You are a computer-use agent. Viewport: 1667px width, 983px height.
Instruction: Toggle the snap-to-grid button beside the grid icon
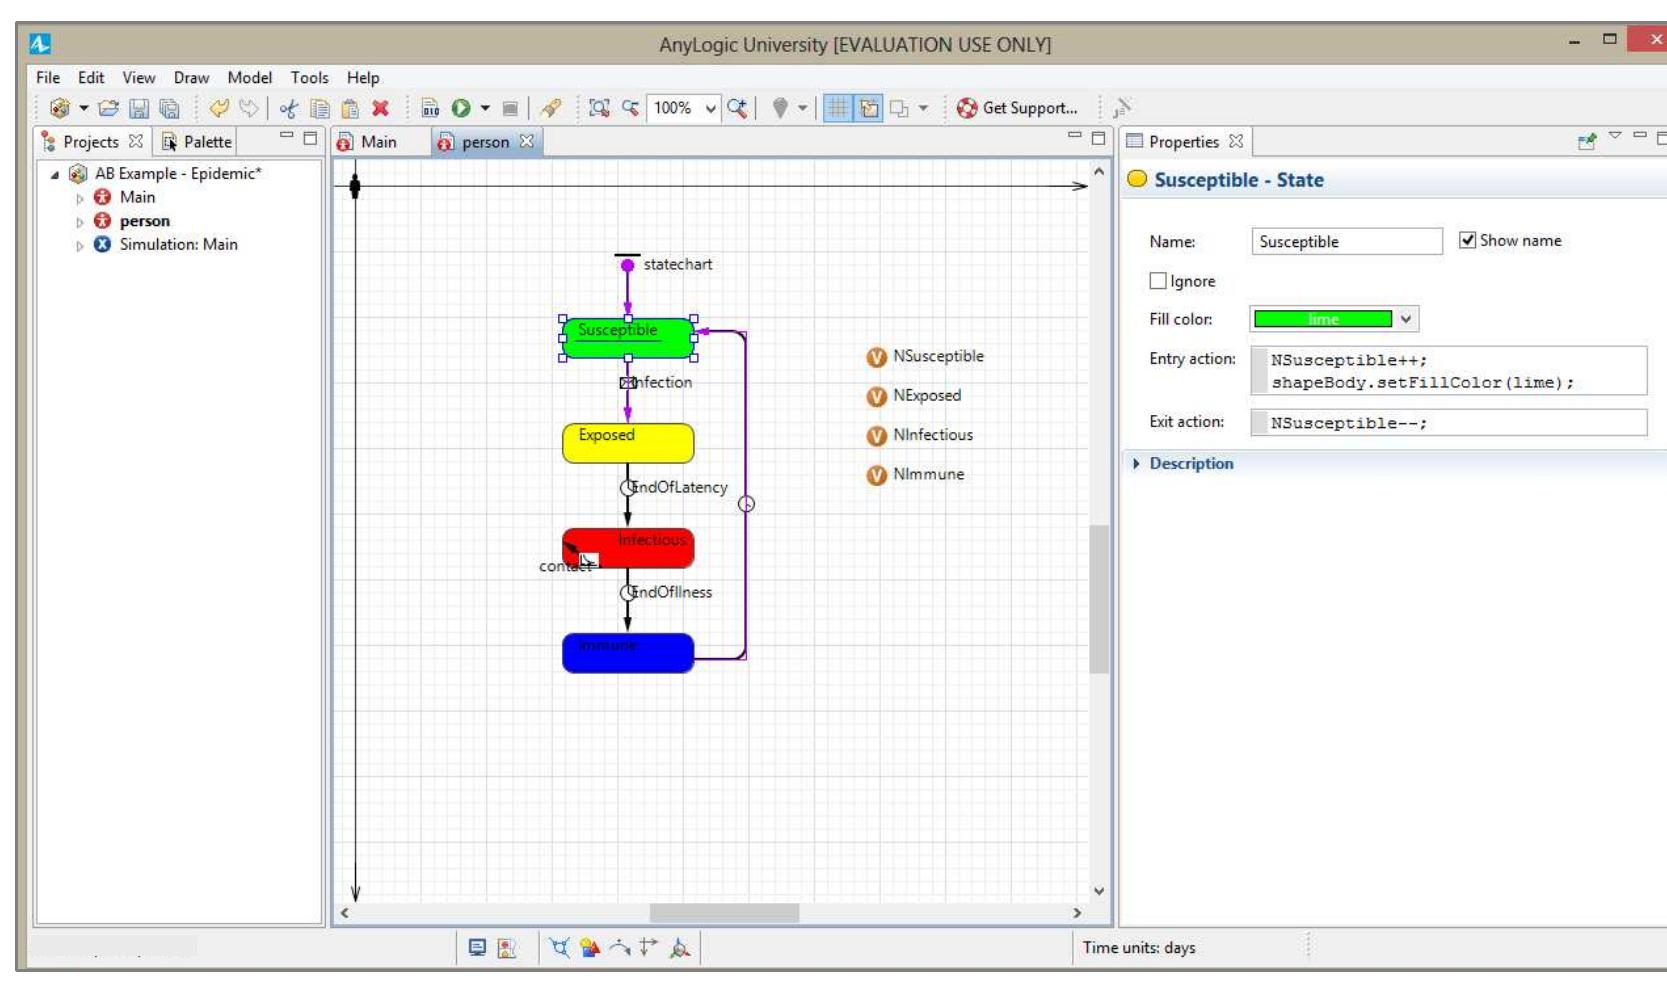coord(869,108)
